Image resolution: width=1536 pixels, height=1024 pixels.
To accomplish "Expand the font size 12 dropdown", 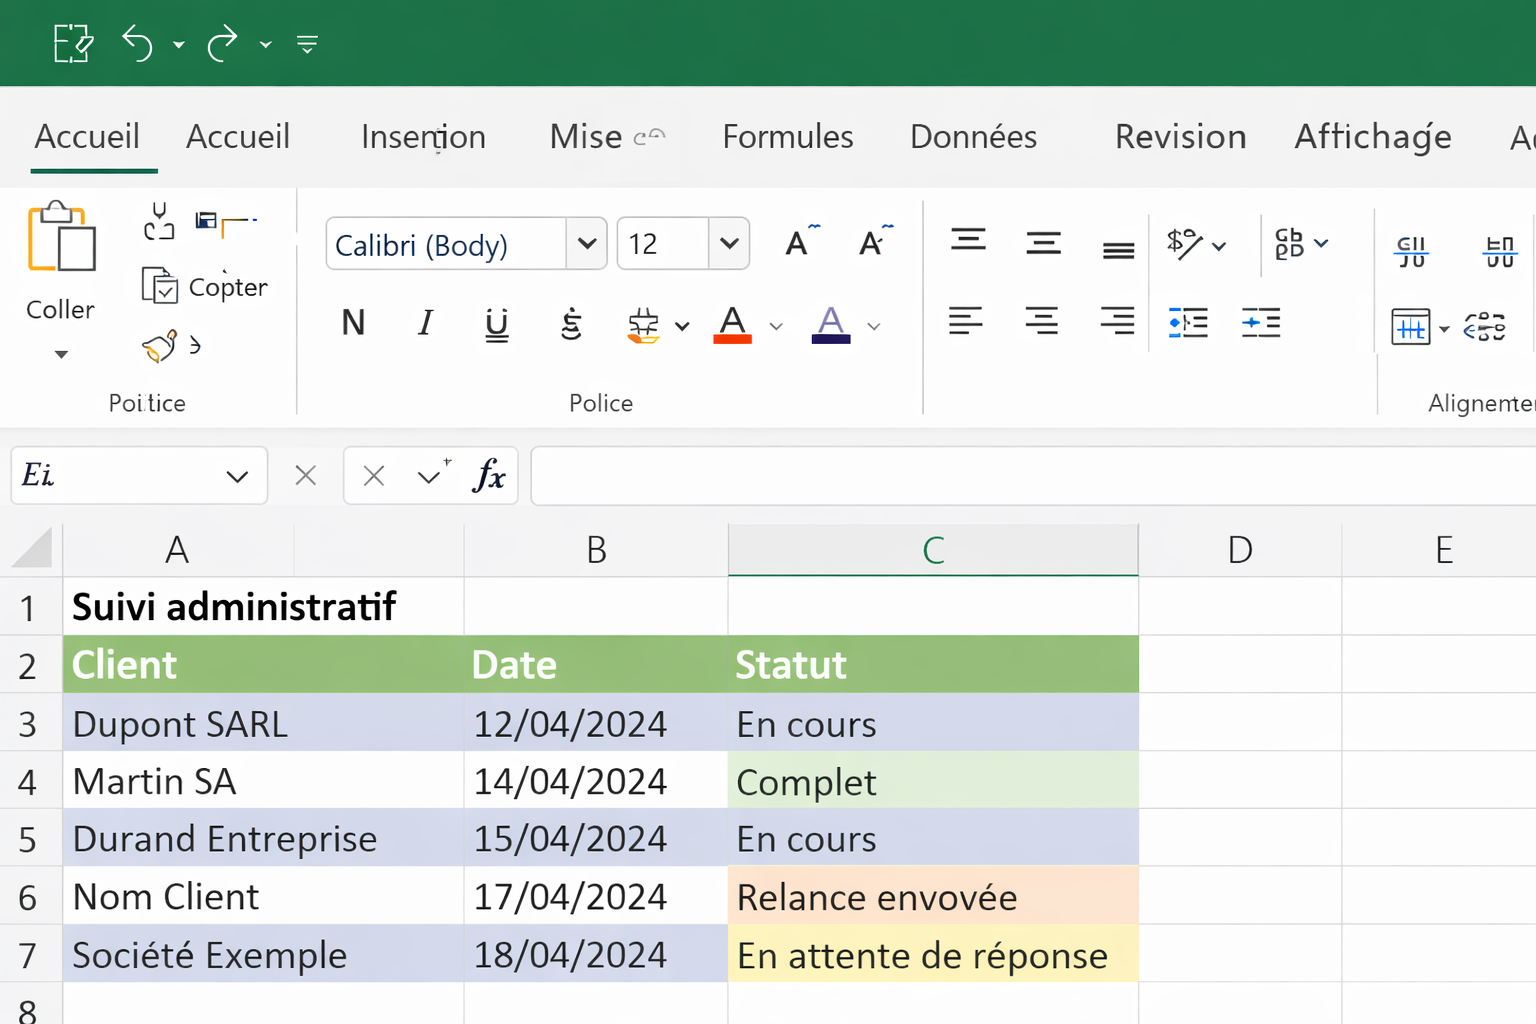I will (729, 244).
